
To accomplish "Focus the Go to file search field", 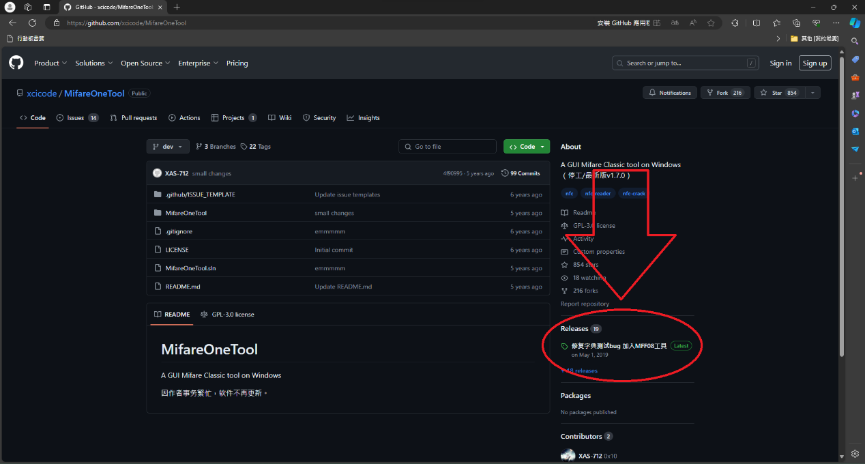I will [x=447, y=146].
